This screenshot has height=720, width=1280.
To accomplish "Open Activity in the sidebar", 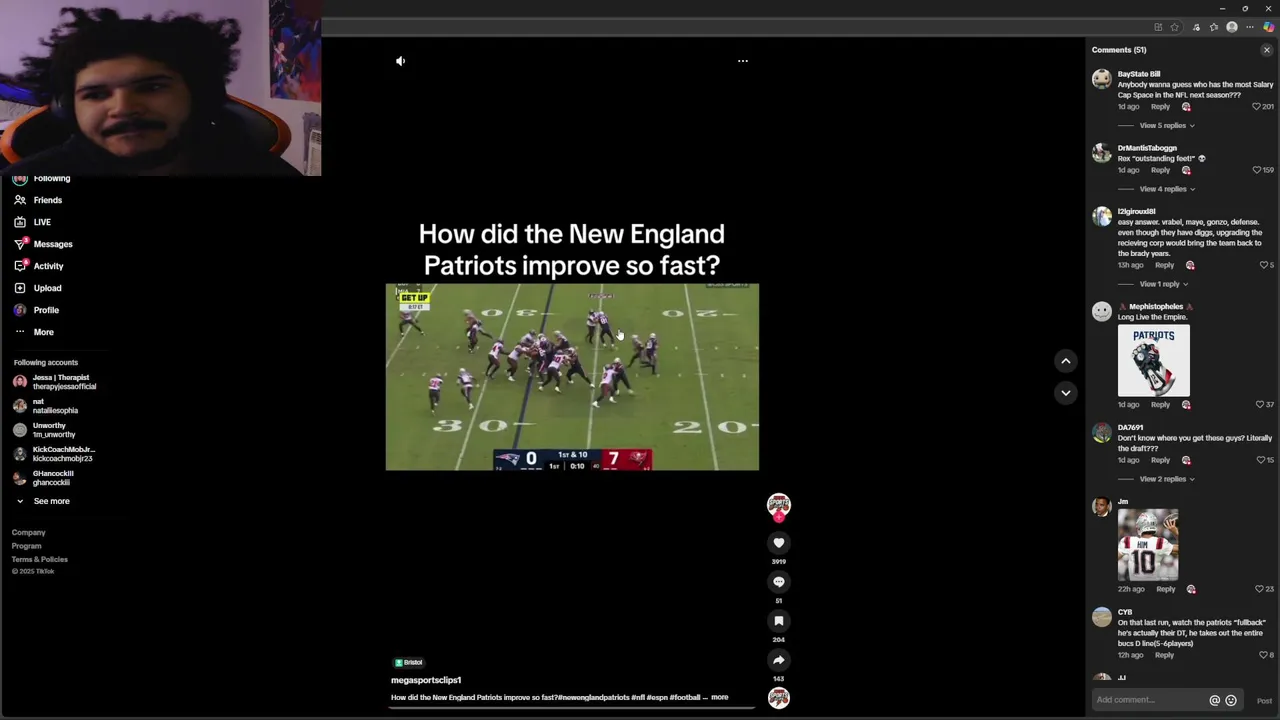I will [x=39, y=266].
